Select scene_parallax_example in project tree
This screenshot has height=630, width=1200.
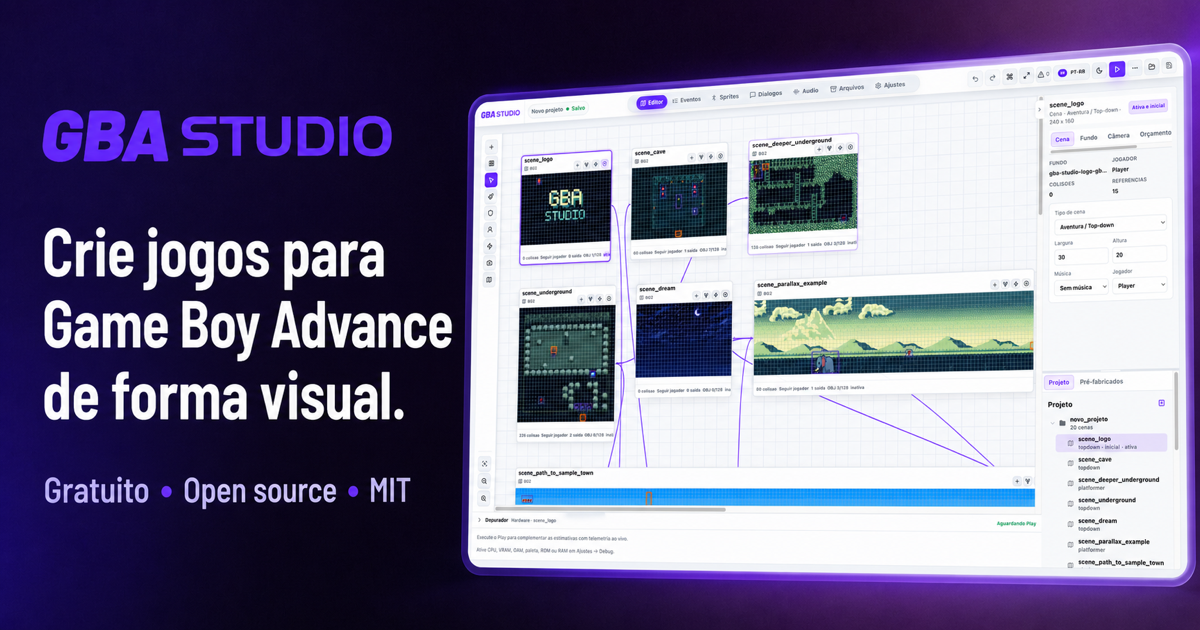(x=1111, y=545)
